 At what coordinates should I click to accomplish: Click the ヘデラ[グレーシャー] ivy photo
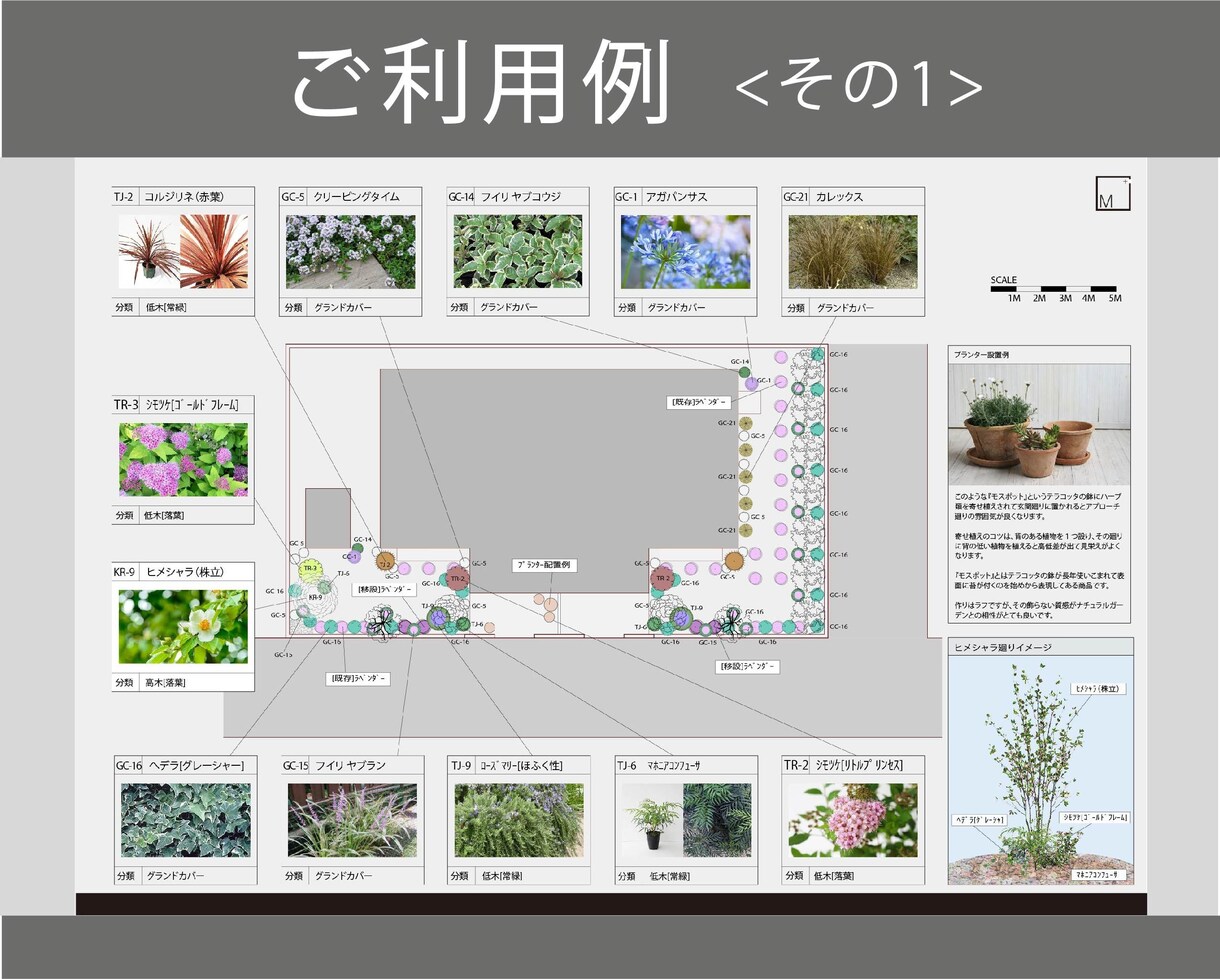(186, 820)
